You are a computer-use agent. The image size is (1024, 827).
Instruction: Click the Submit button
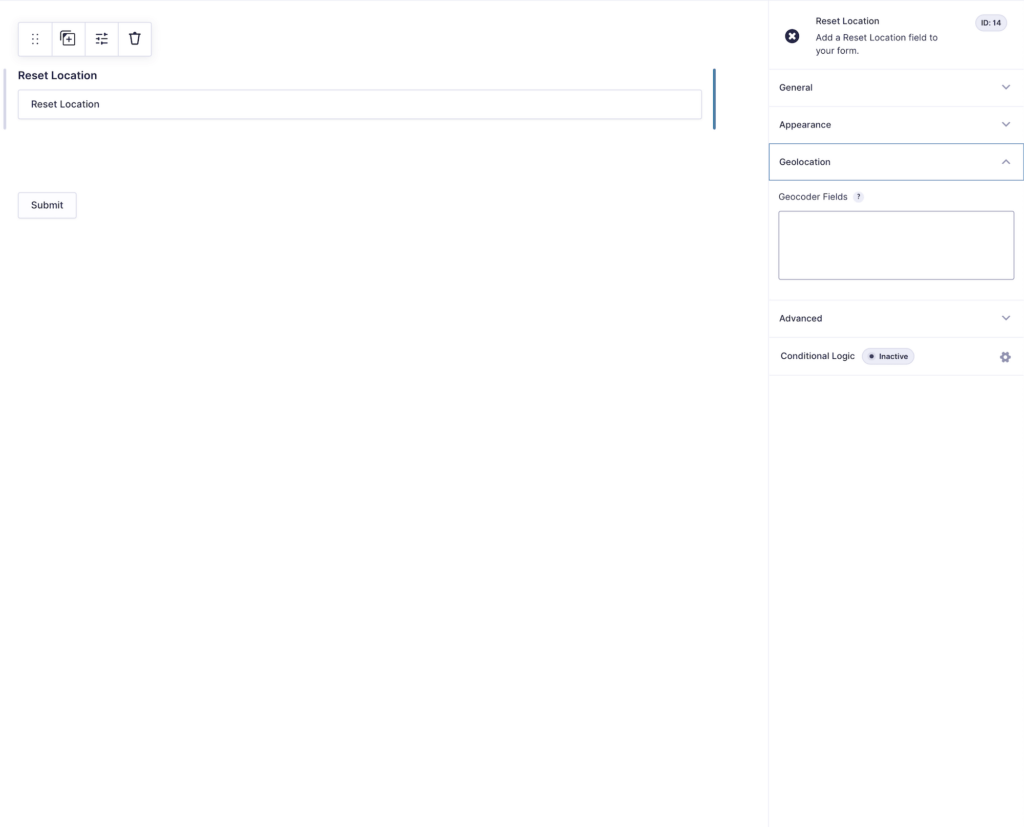click(x=46, y=205)
